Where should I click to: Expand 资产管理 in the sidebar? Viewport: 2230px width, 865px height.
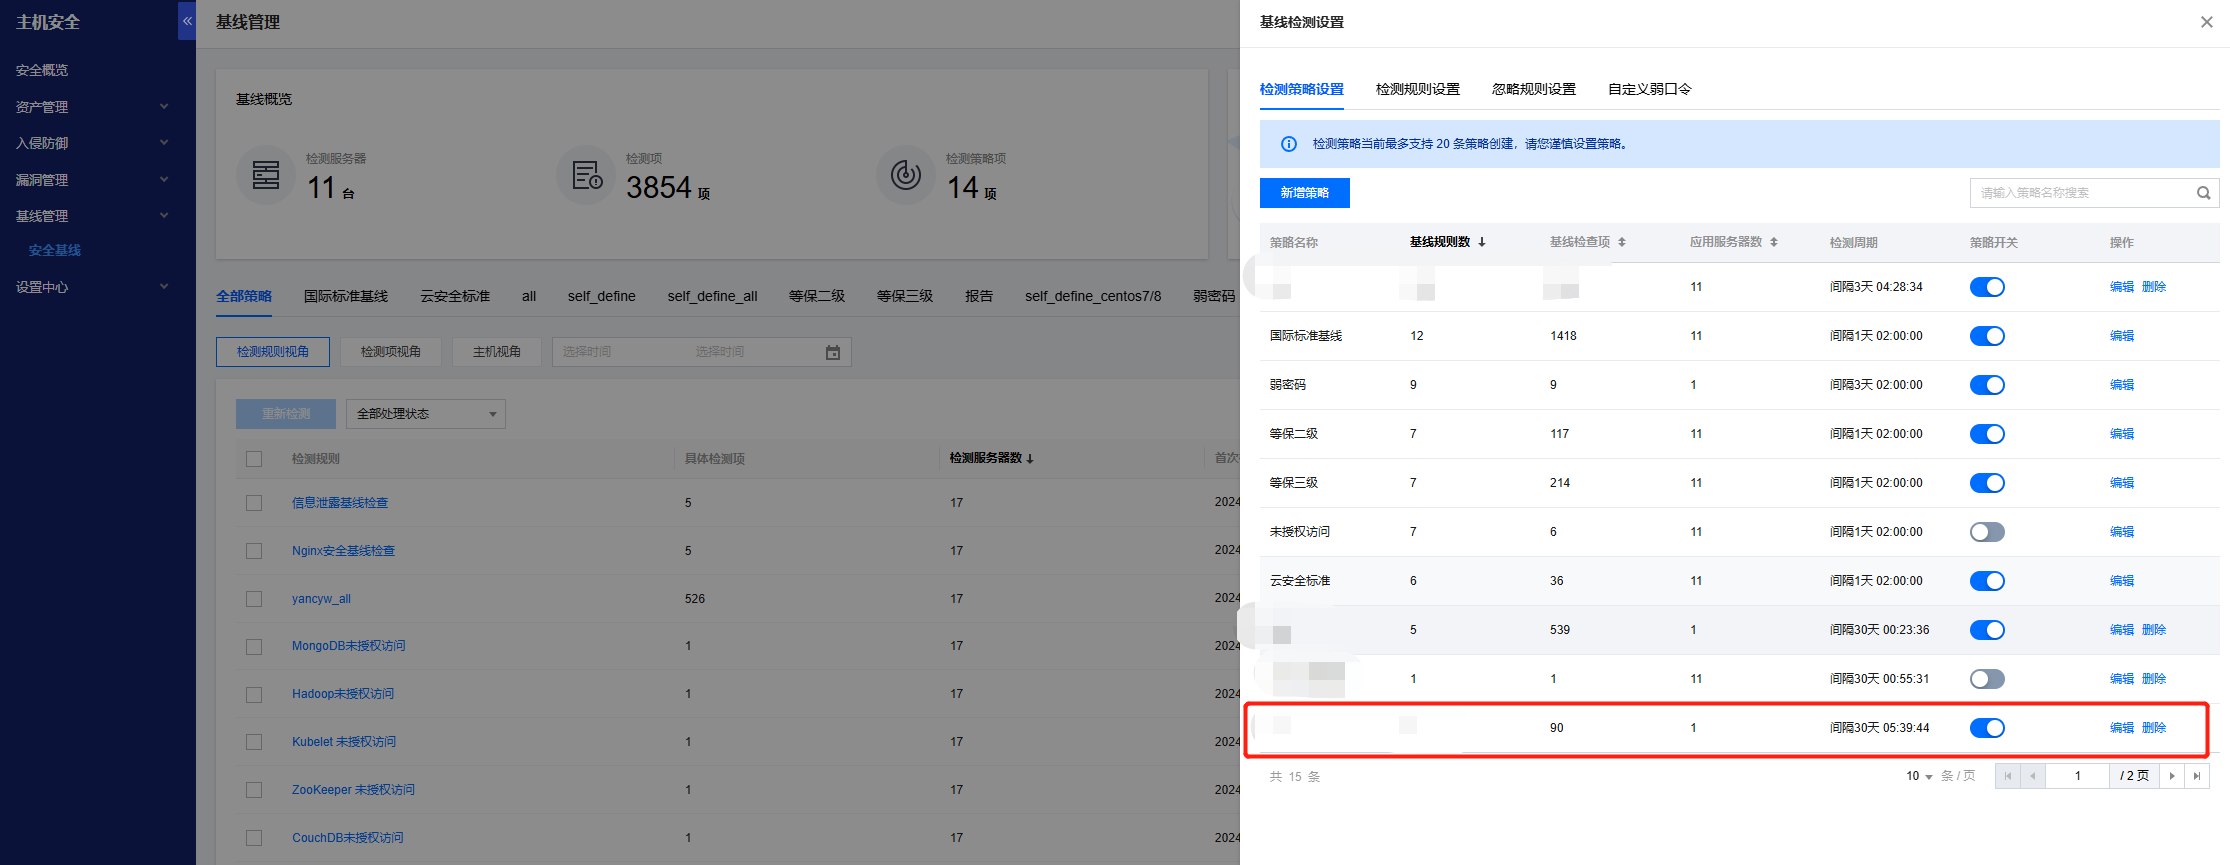tap(90, 107)
